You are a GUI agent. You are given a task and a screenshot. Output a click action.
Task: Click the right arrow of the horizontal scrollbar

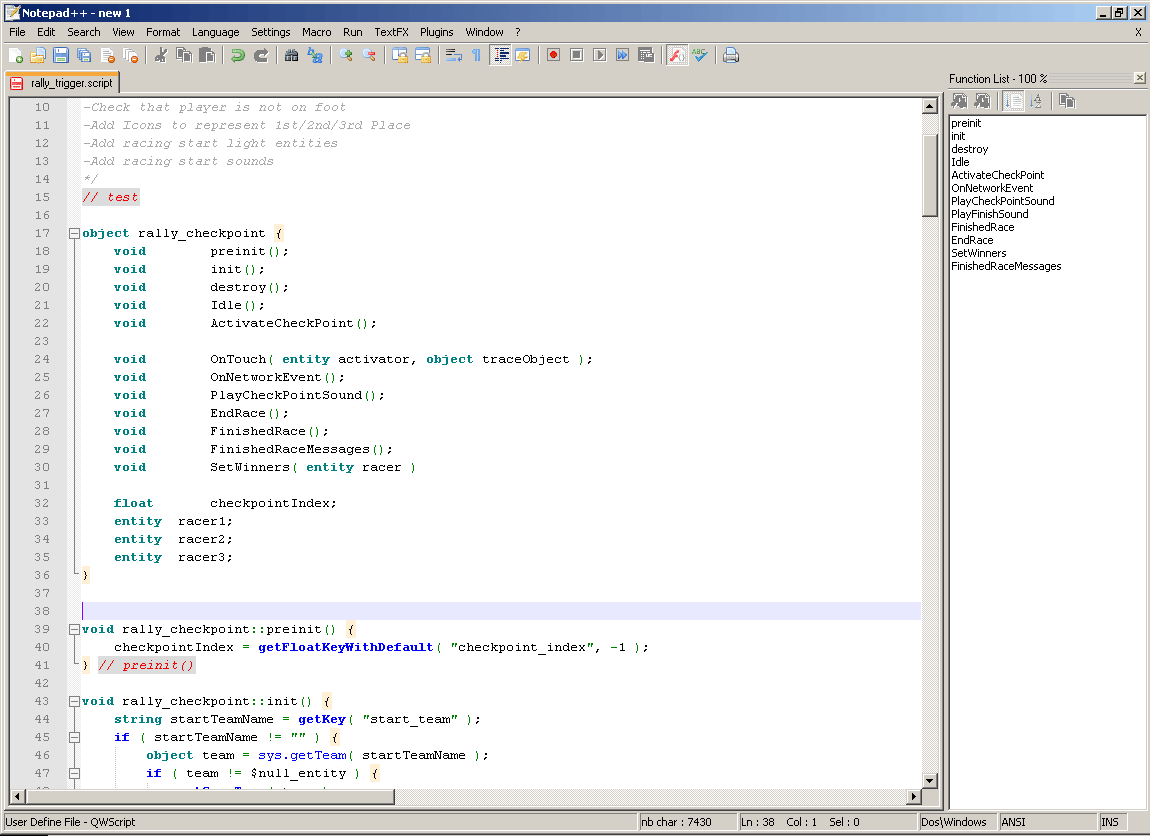[x=913, y=796]
